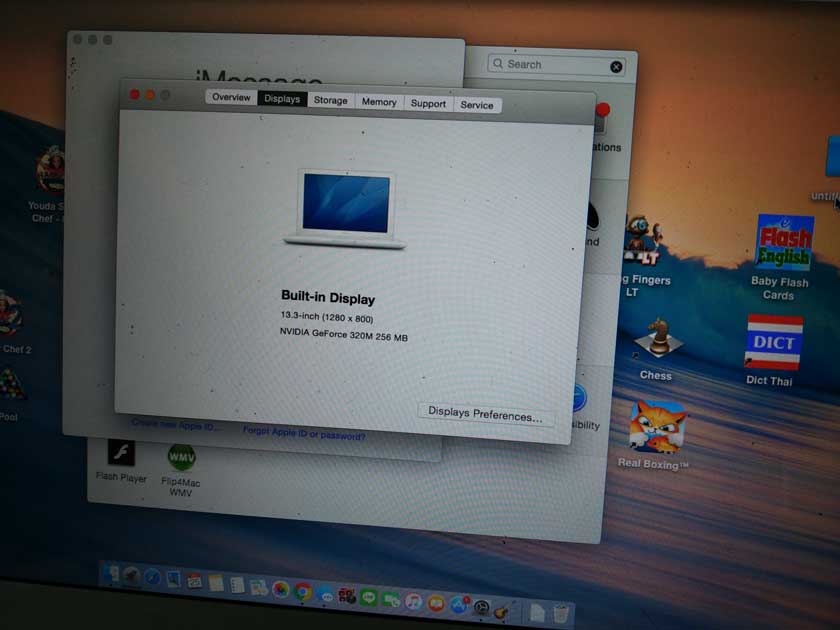Viewport: 840px width, 630px height.
Task: Launch Photos from the Dock
Action: (x=280, y=589)
